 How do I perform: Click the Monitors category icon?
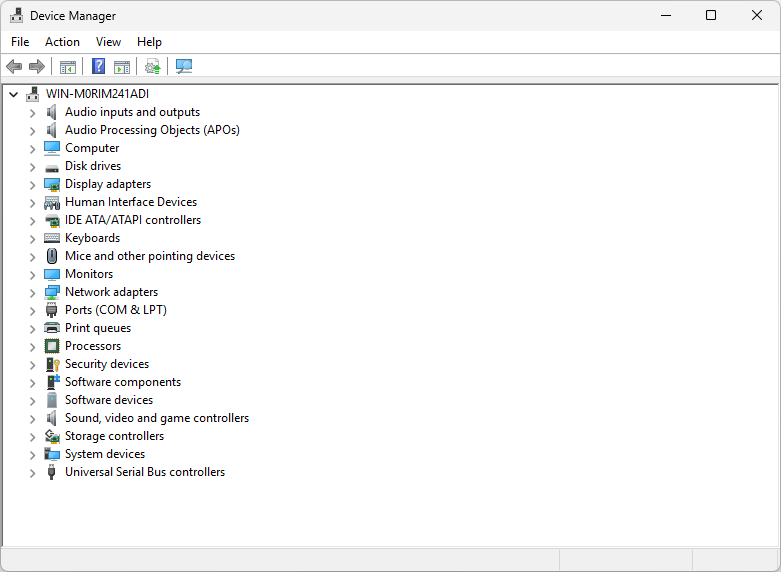(x=52, y=275)
